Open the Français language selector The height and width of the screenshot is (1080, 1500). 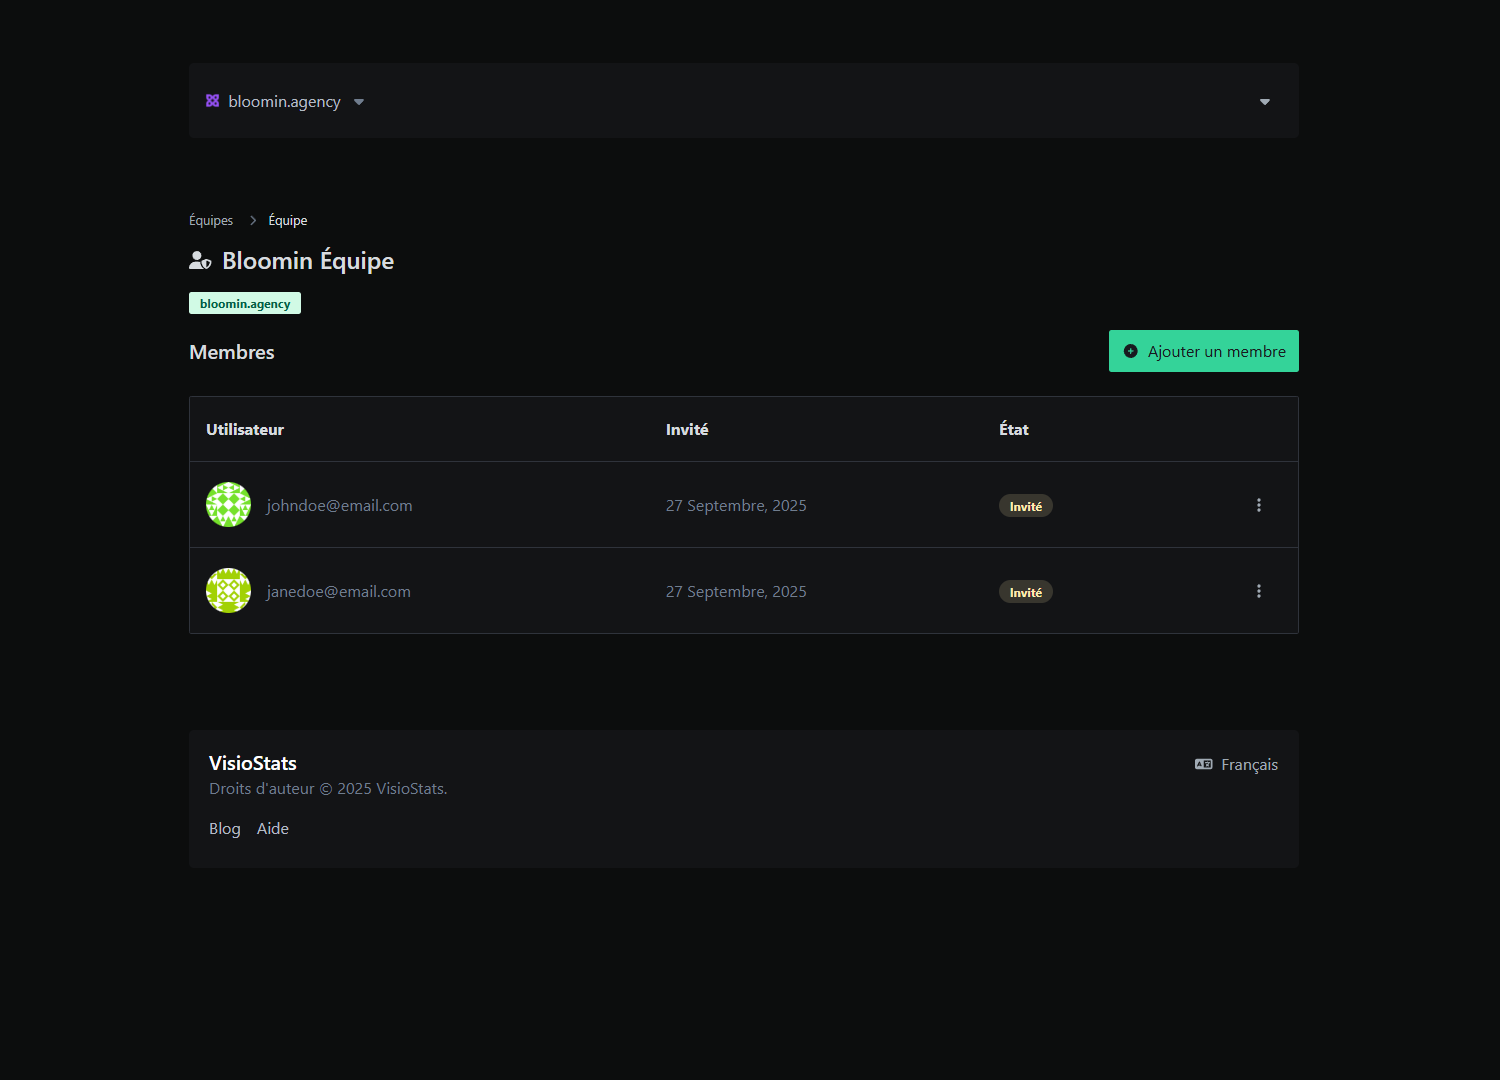(1249, 765)
